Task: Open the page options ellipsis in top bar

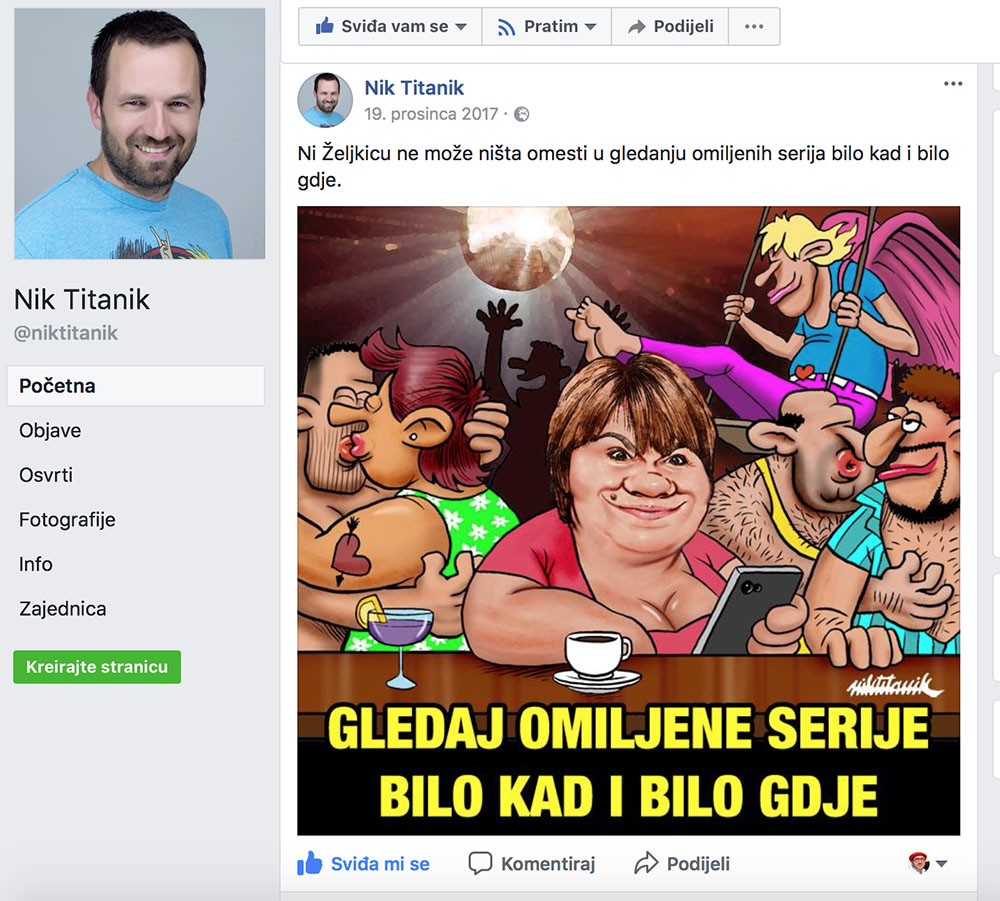Action: click(754, 26)
